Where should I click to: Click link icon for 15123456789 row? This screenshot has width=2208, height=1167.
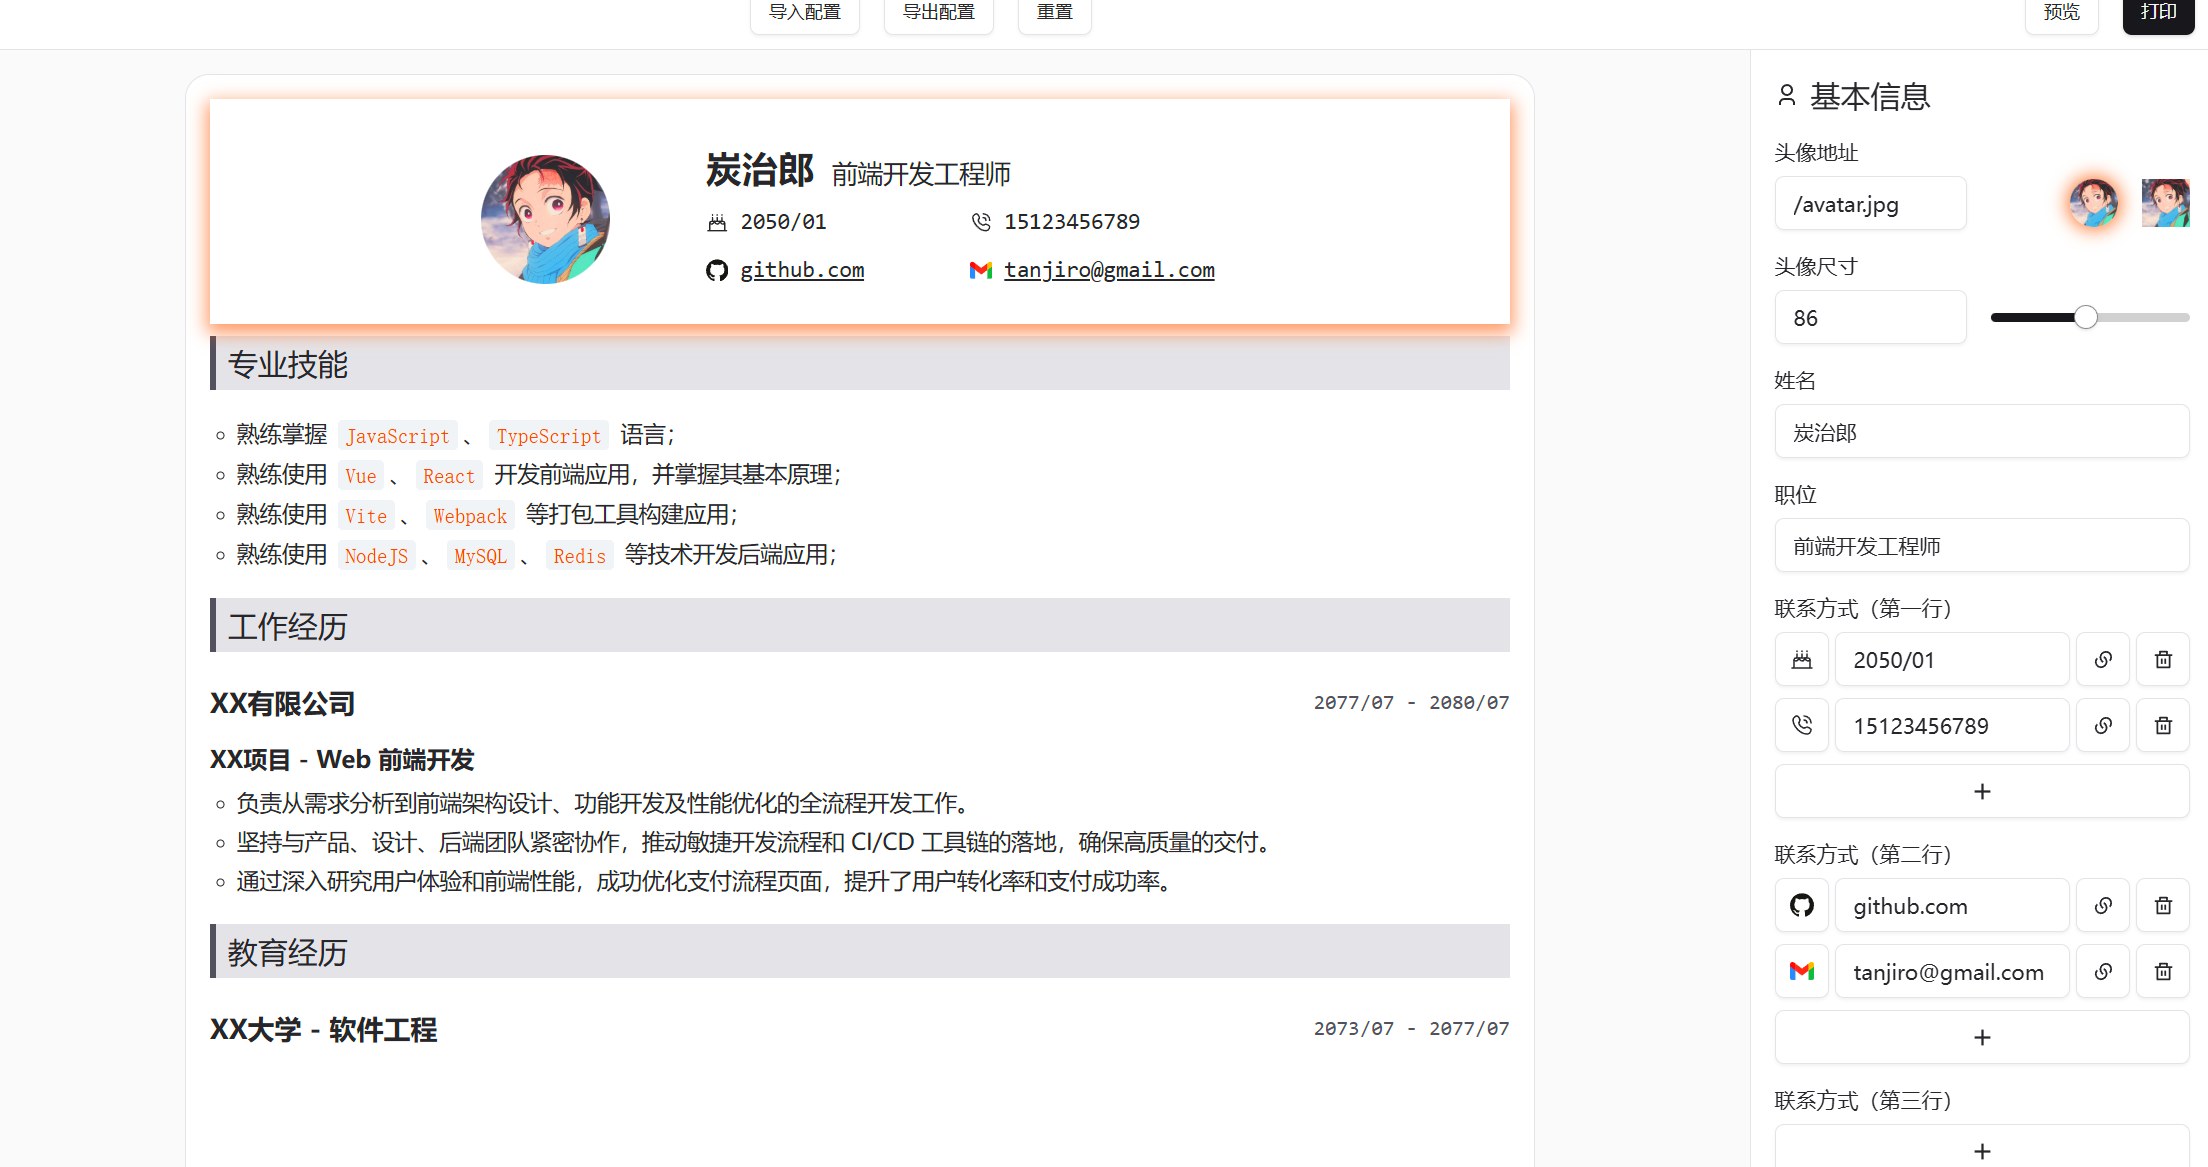[2103, 726]
